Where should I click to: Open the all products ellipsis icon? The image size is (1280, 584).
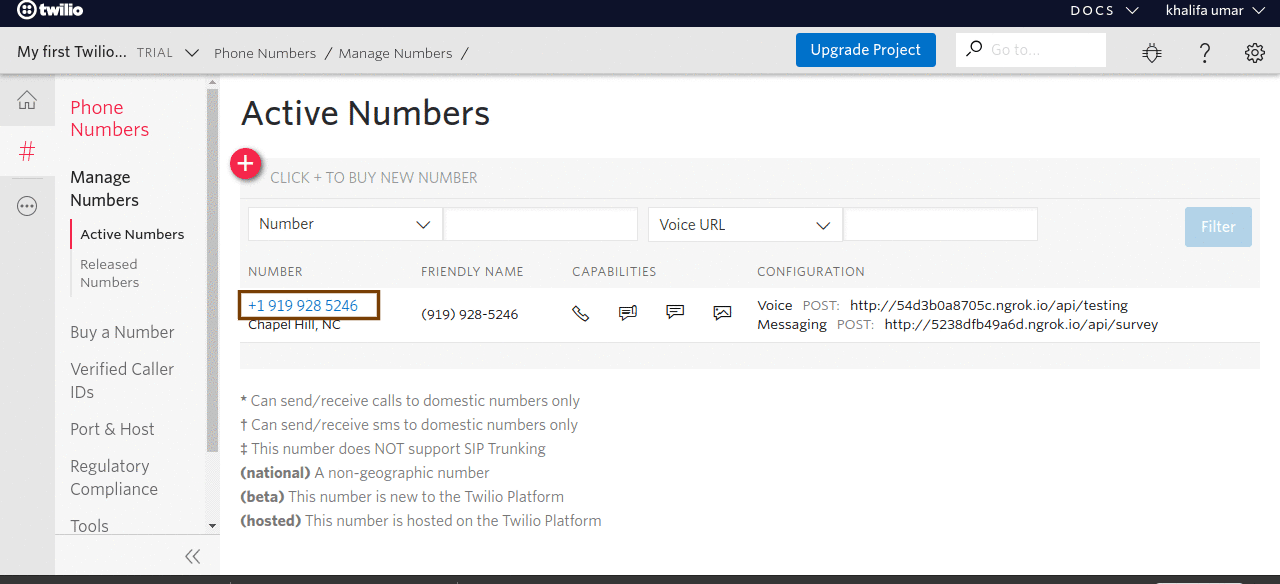(27, 206)
